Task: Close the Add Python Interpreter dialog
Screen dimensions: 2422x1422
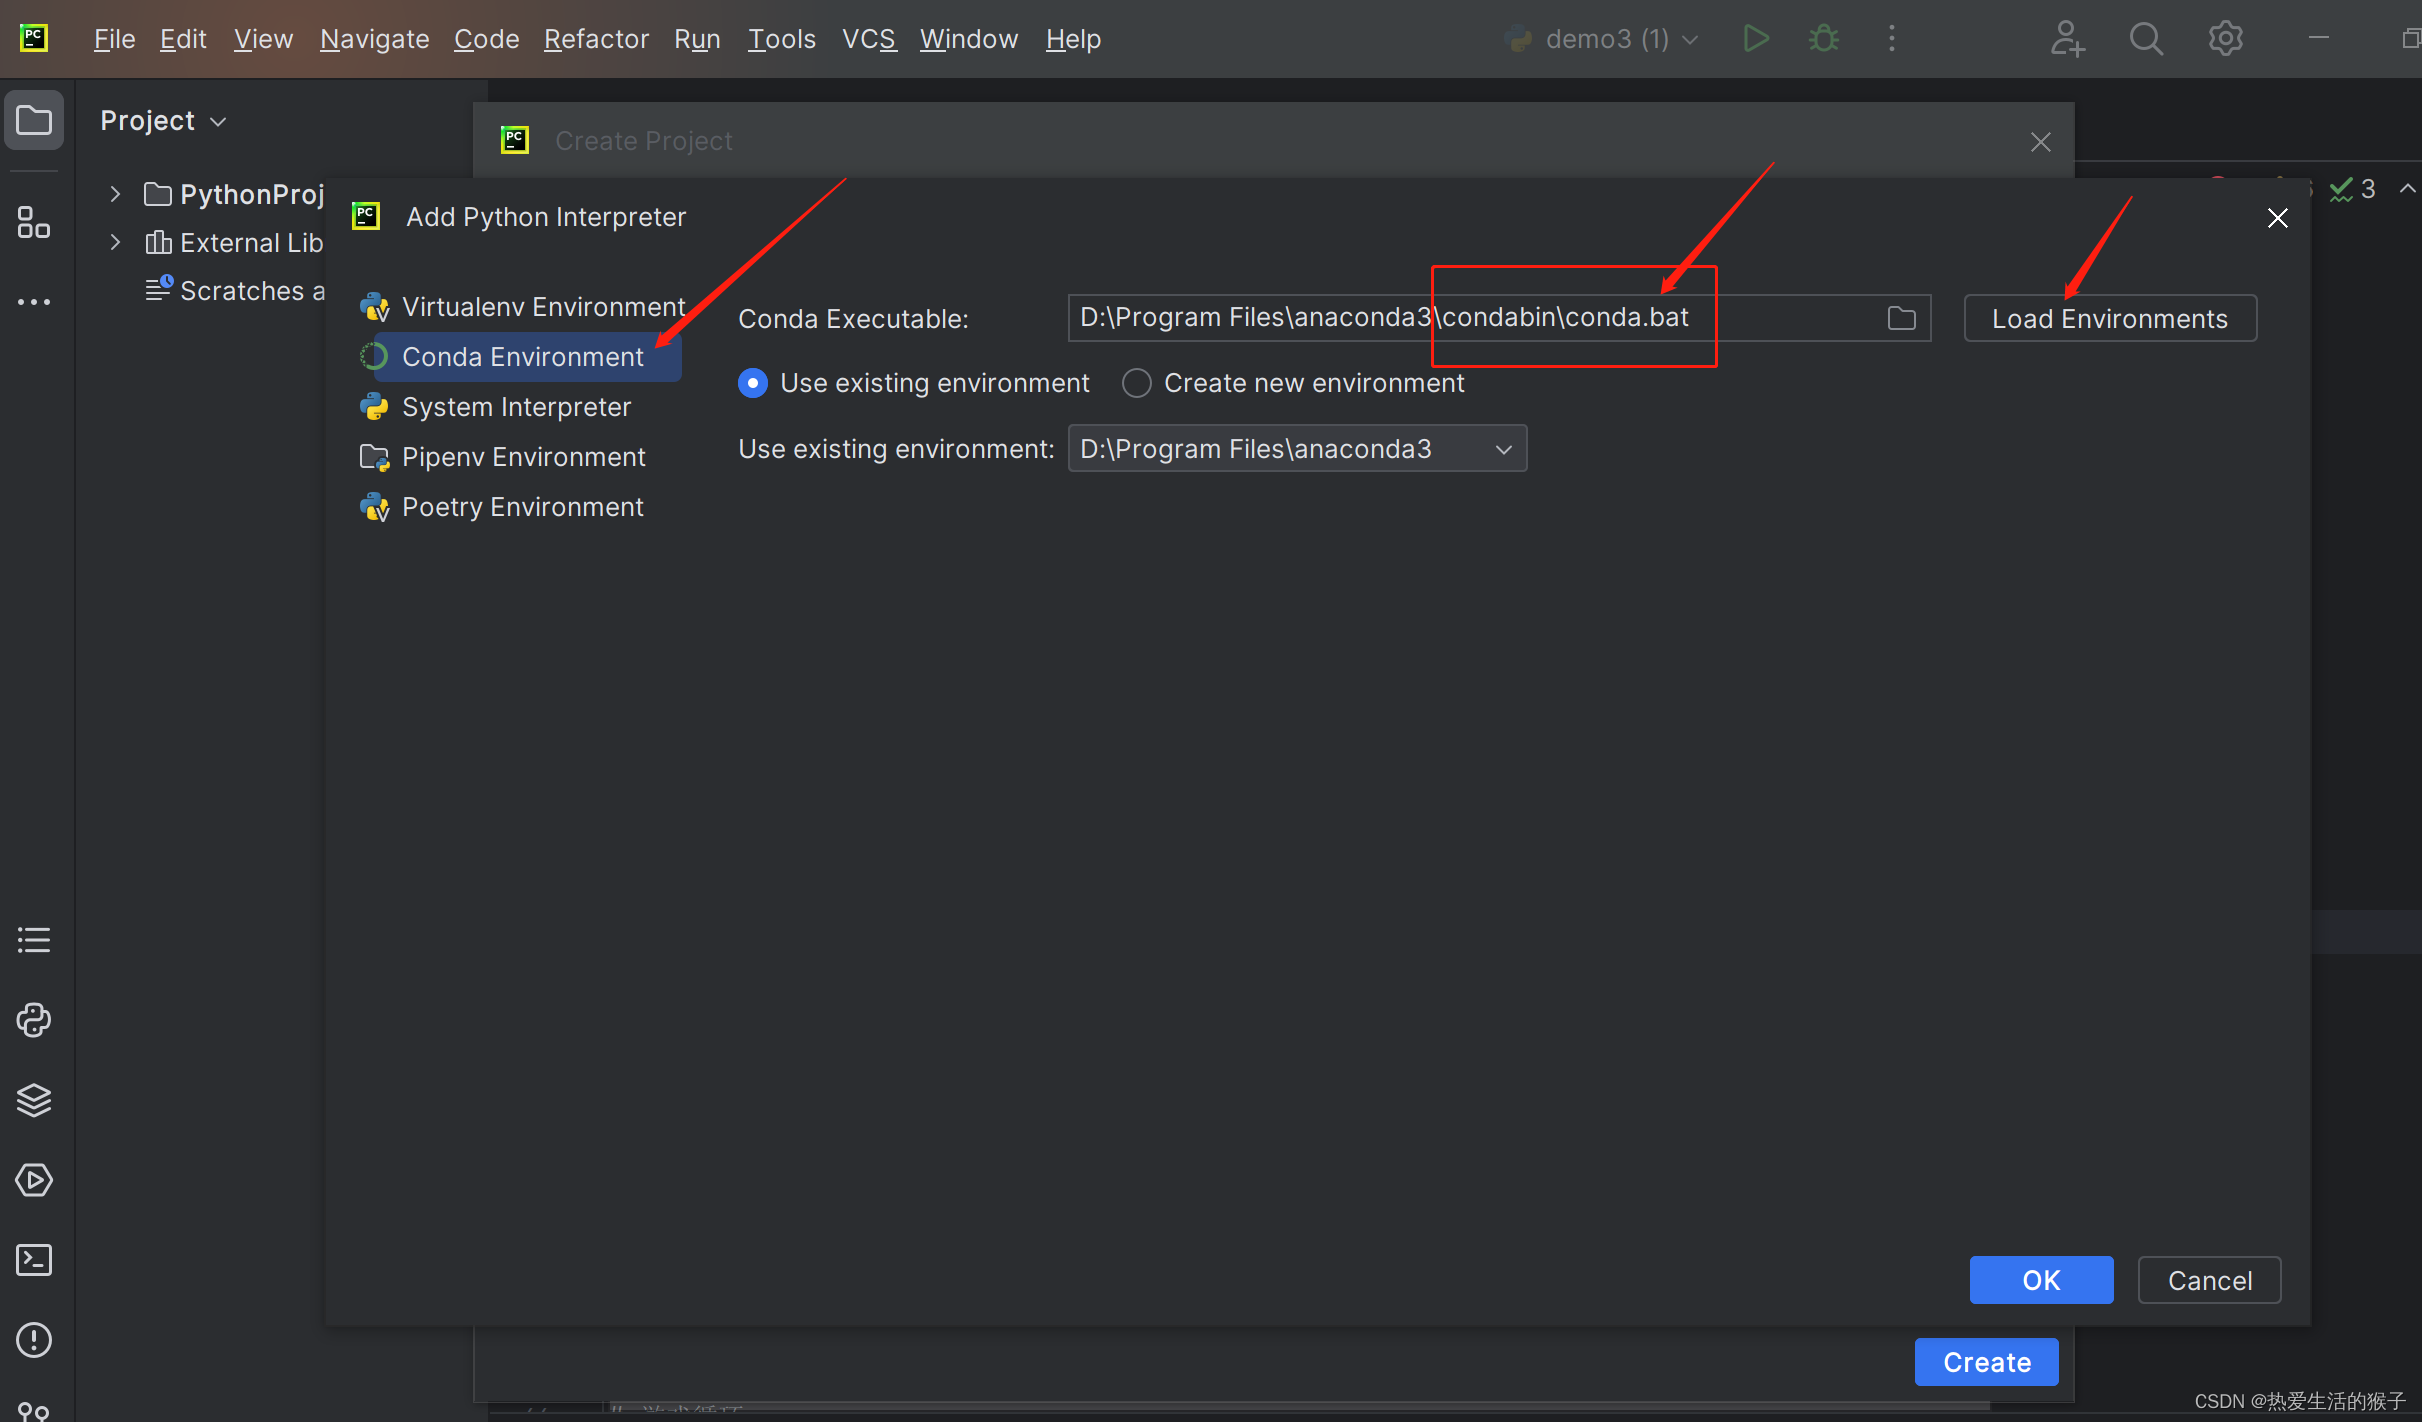Action: (x=2278, y=218)
